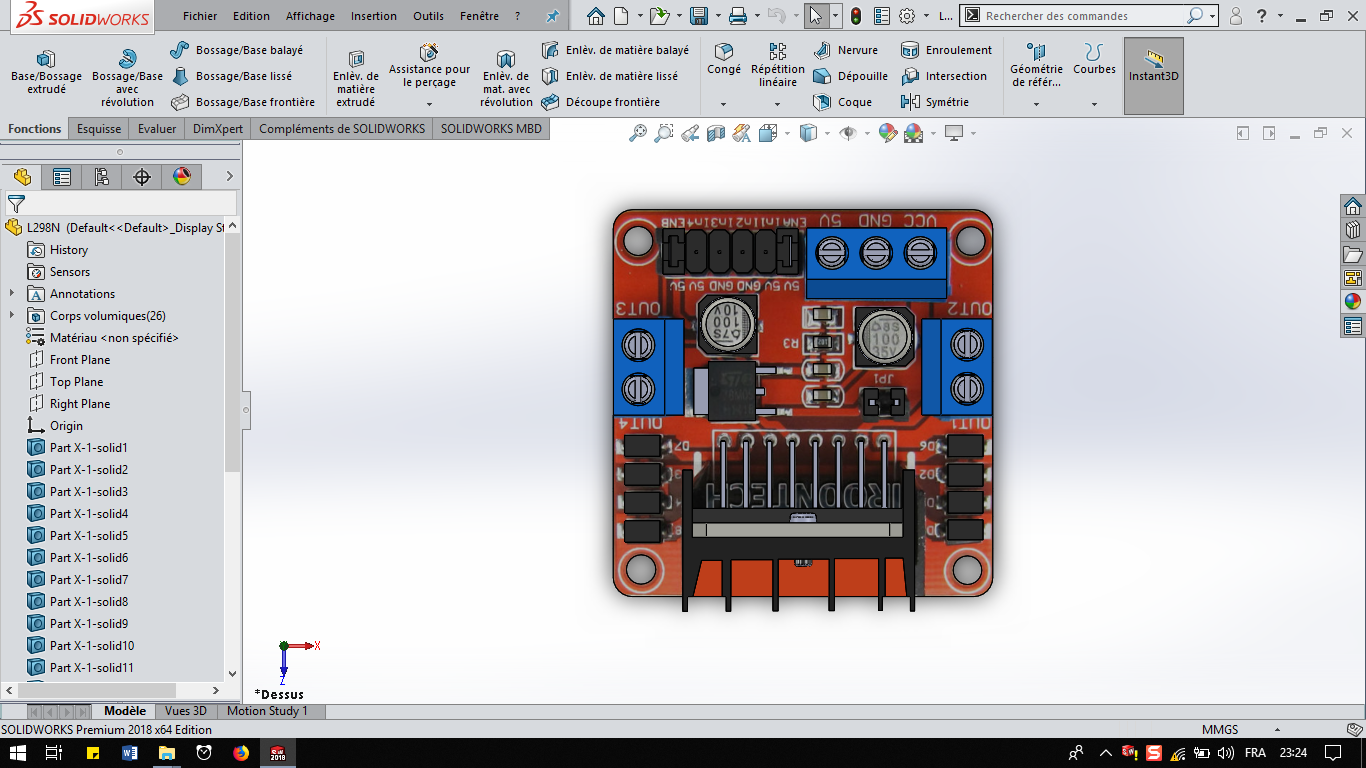Select Enlèv. de matière extrudé tool

coord(356,79)
